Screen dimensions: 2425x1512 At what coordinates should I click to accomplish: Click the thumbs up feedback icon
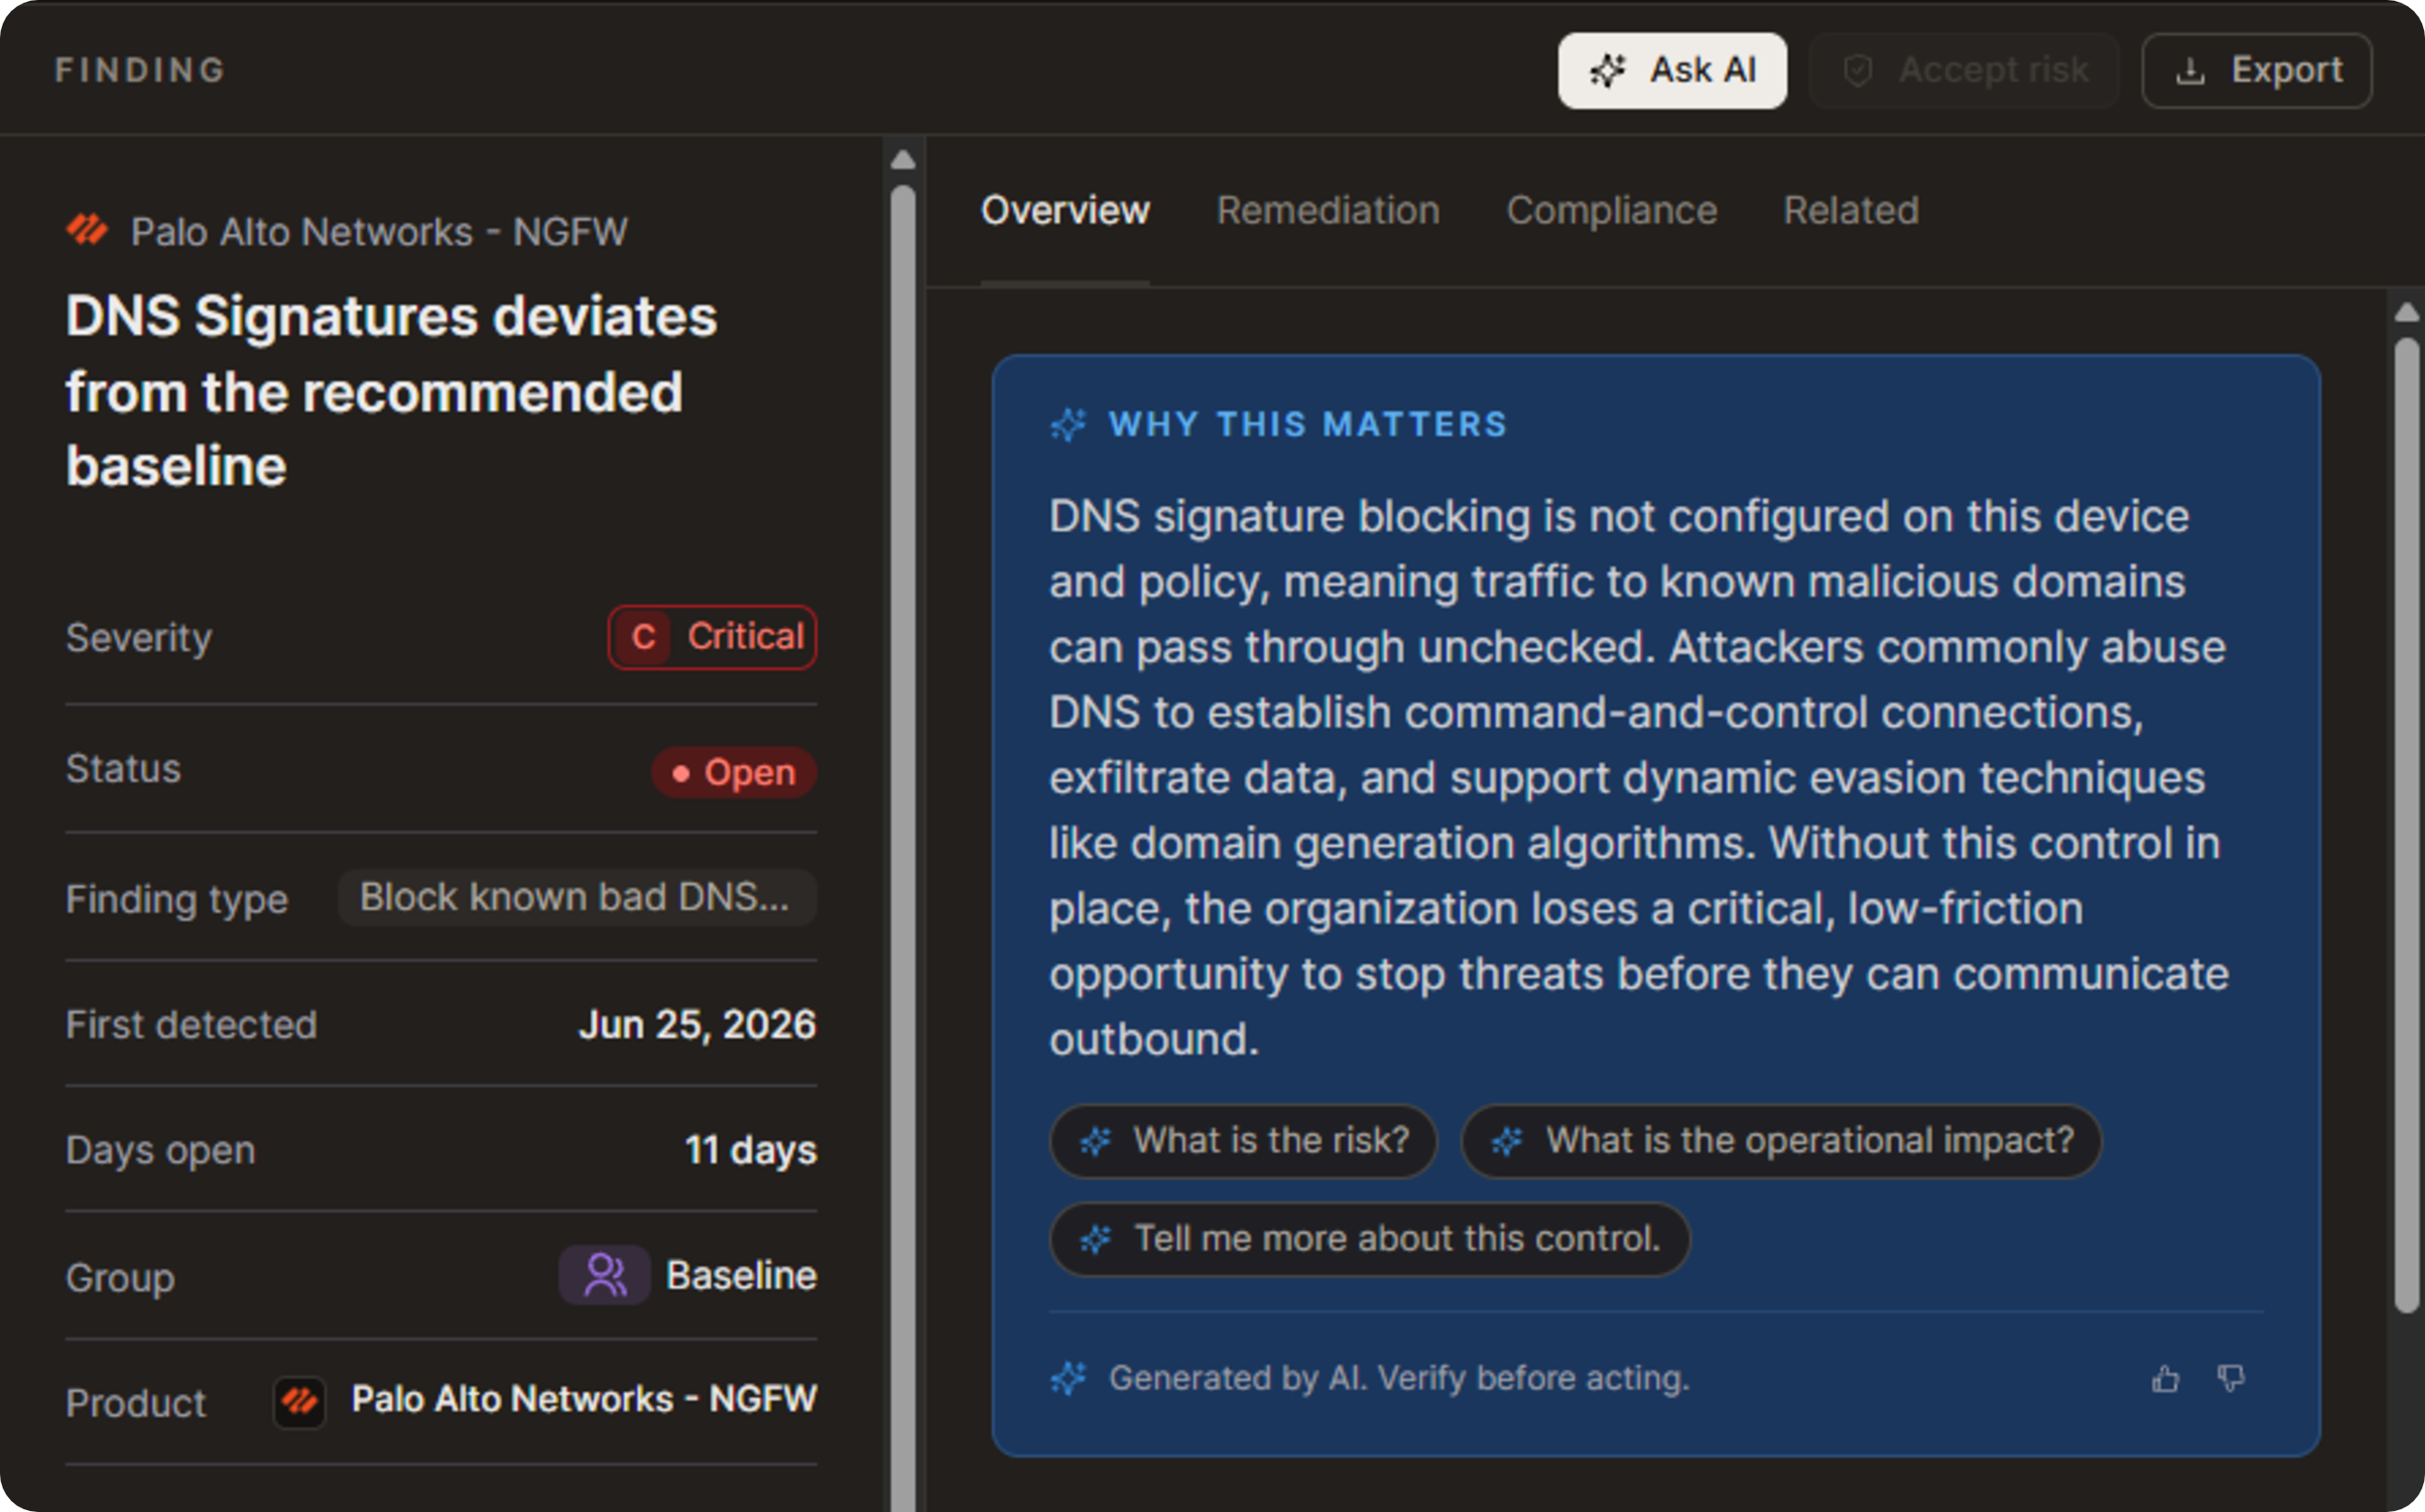coord(2165,1379)
